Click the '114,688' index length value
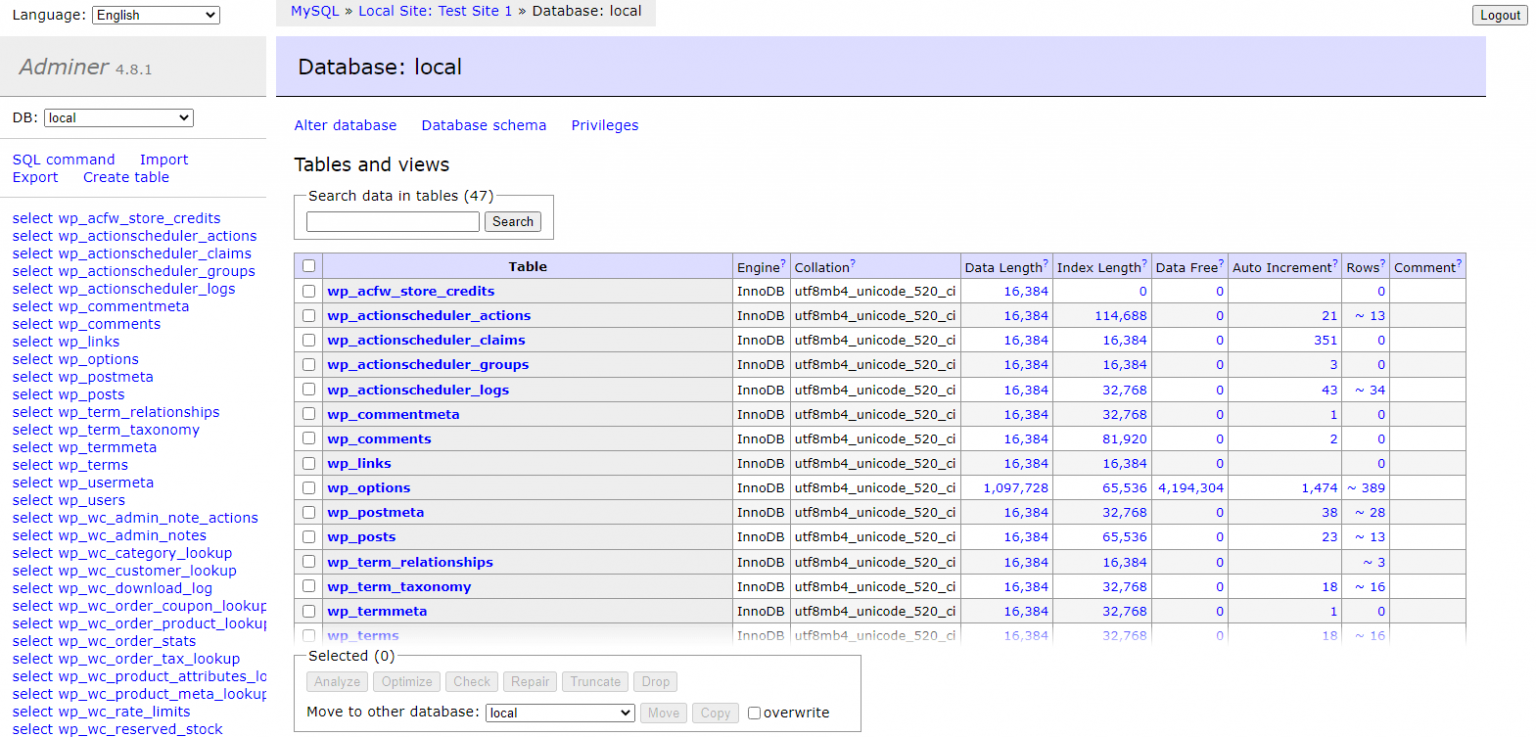Viewport: 1536px width, 737px height. click(1119, 315)
